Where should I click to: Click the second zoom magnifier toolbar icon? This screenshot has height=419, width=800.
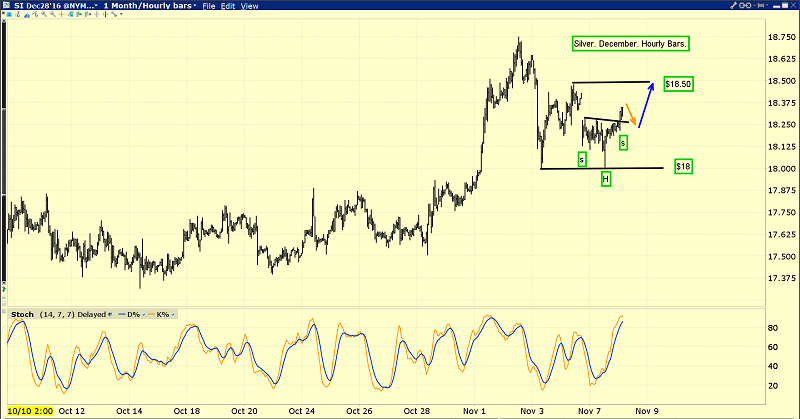[53, 14]
